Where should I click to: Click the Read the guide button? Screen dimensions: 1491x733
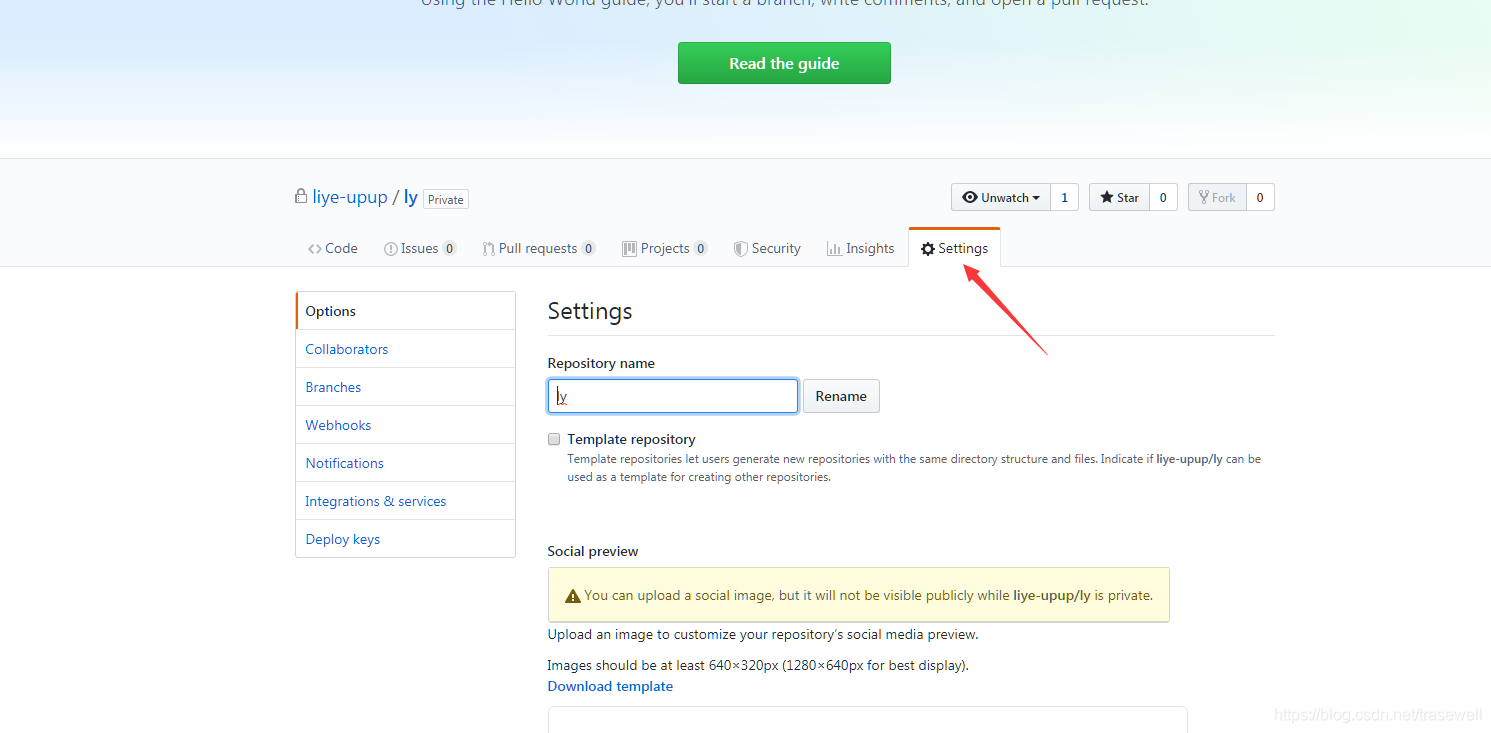(784, 63)
